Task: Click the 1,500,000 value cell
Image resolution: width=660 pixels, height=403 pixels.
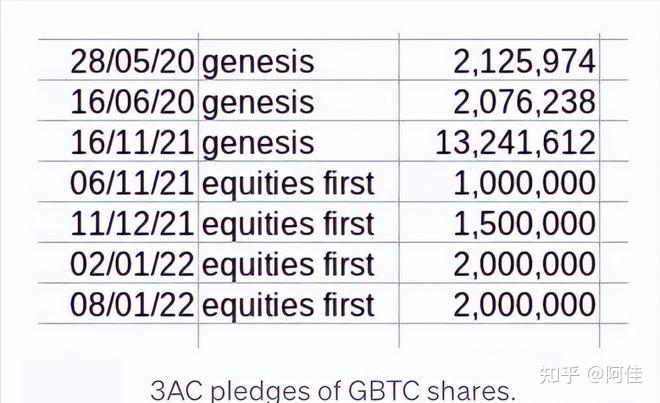Action: point(499,222)
